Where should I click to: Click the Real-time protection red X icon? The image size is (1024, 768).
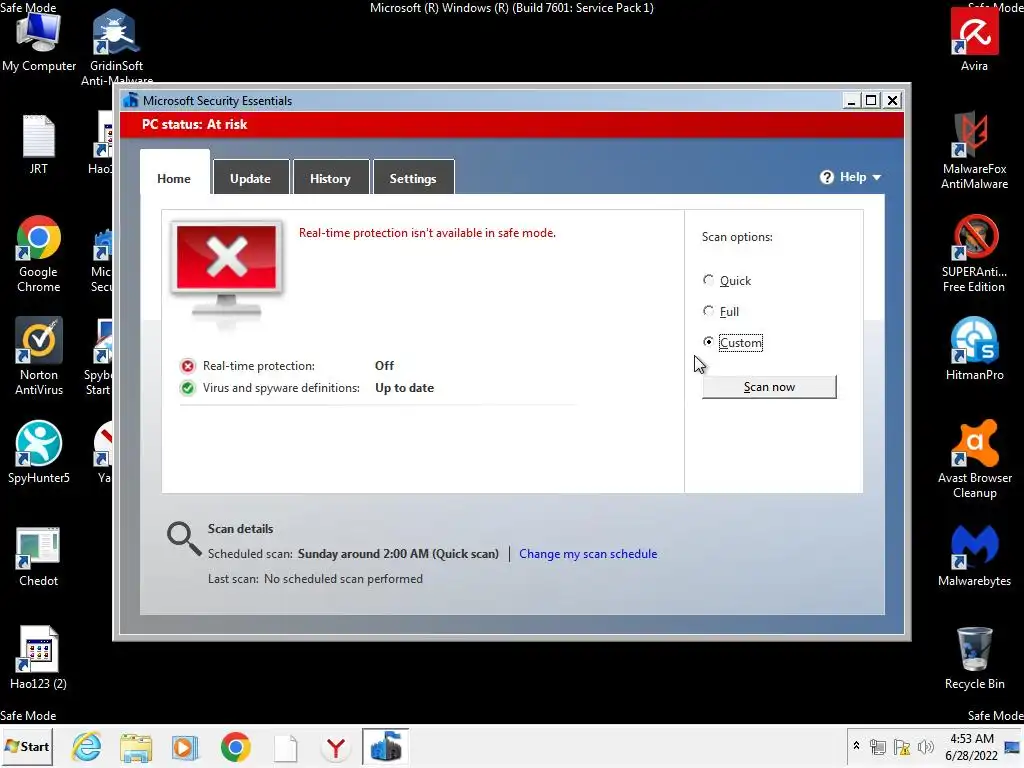tap(188, 366)
